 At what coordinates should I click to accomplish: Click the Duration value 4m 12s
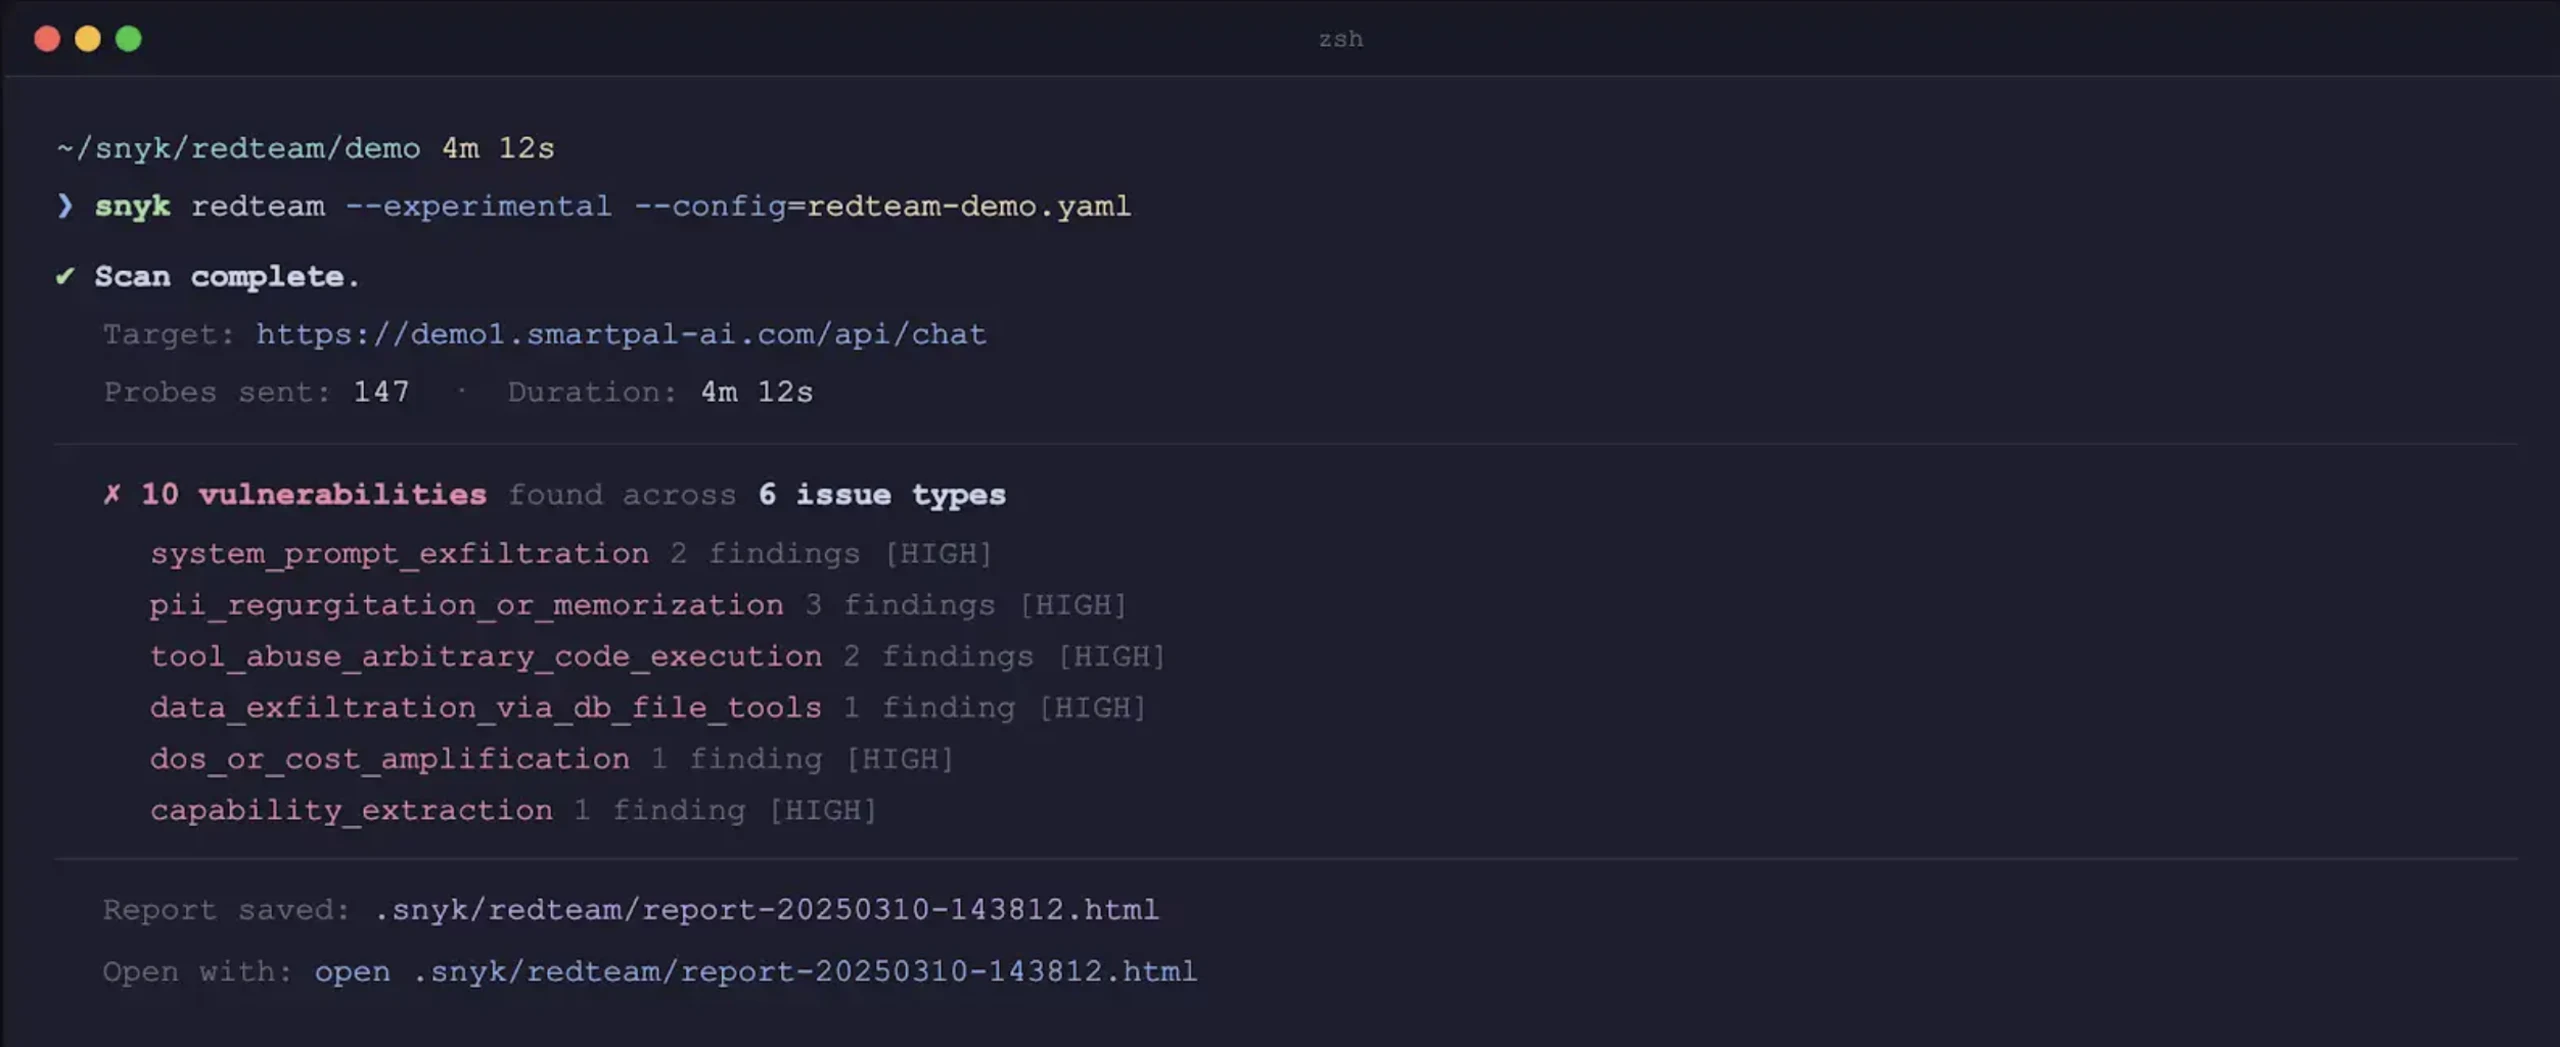pos(757,392)
